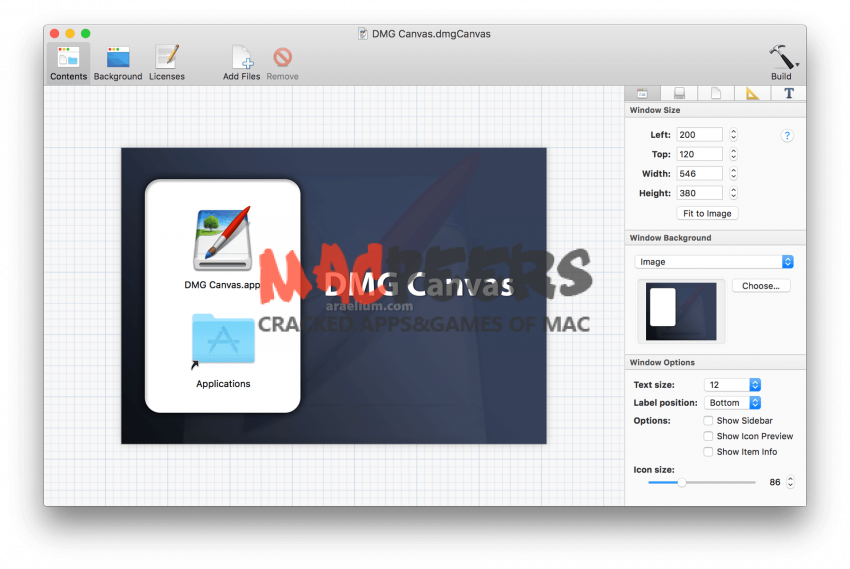Open the help question mark button
Screen dimensions: 850x569
[787, 135]
